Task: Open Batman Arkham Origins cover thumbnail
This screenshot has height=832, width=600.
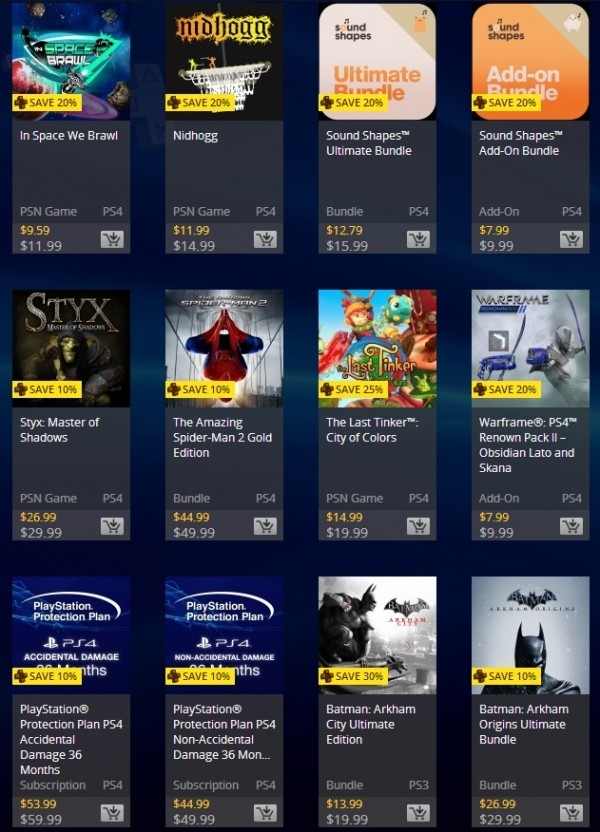Action: (531, 635)
